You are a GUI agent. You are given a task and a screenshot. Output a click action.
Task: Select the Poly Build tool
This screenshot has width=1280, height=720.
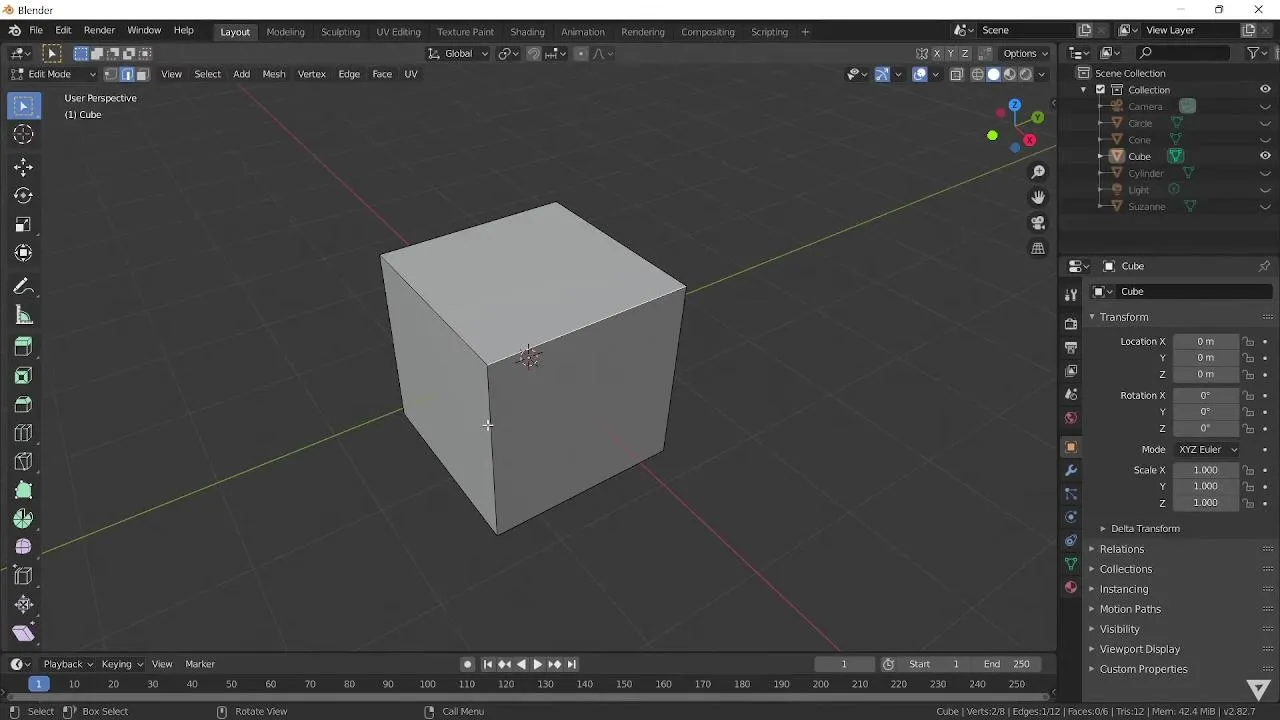[x=24, y=491]
